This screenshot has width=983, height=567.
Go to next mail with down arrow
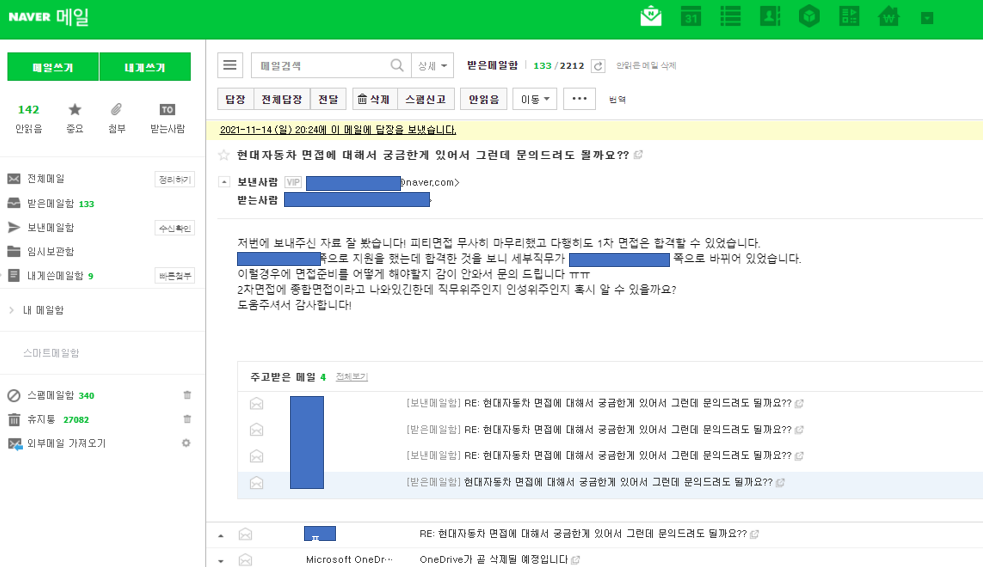coord(221,561)
